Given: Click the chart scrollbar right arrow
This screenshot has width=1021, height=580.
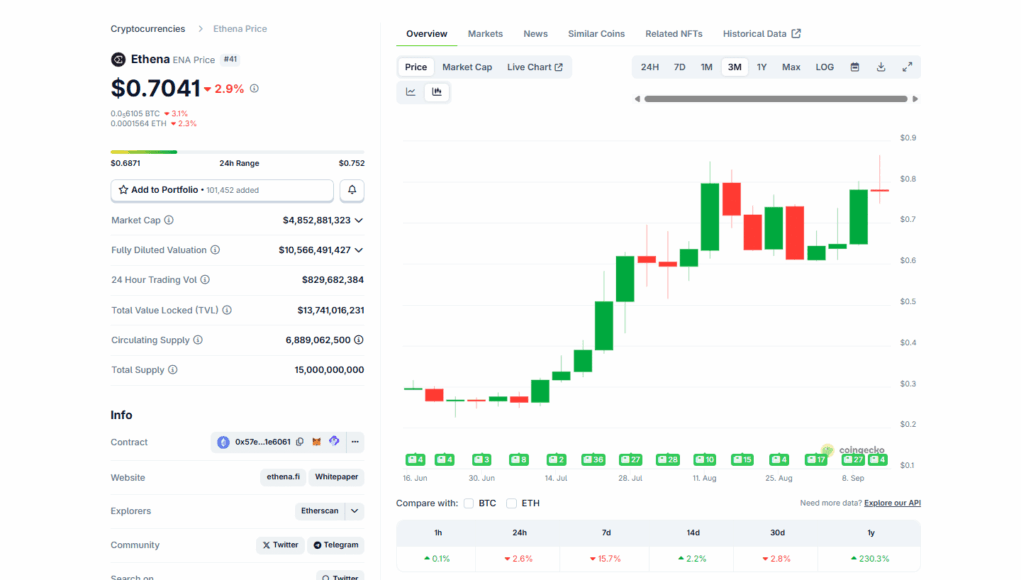Looking at the screenshot, I should tap(915, 99).
